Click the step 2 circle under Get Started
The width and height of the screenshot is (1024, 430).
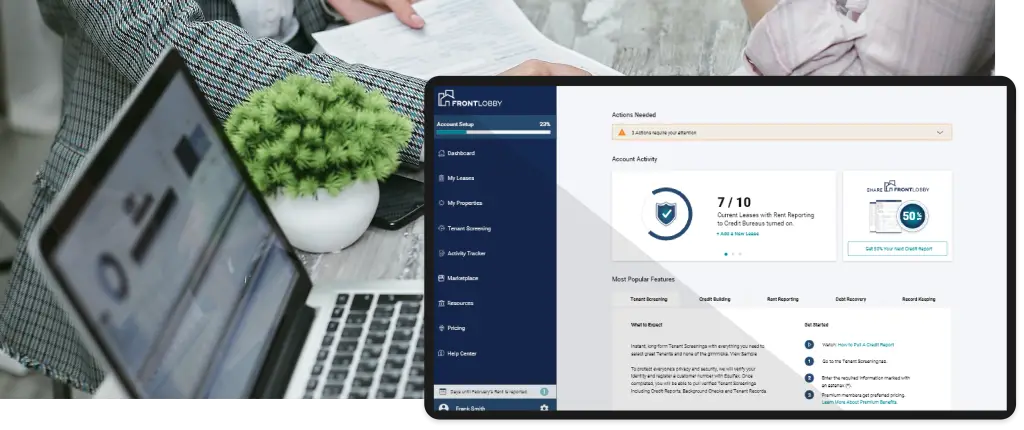809,378
